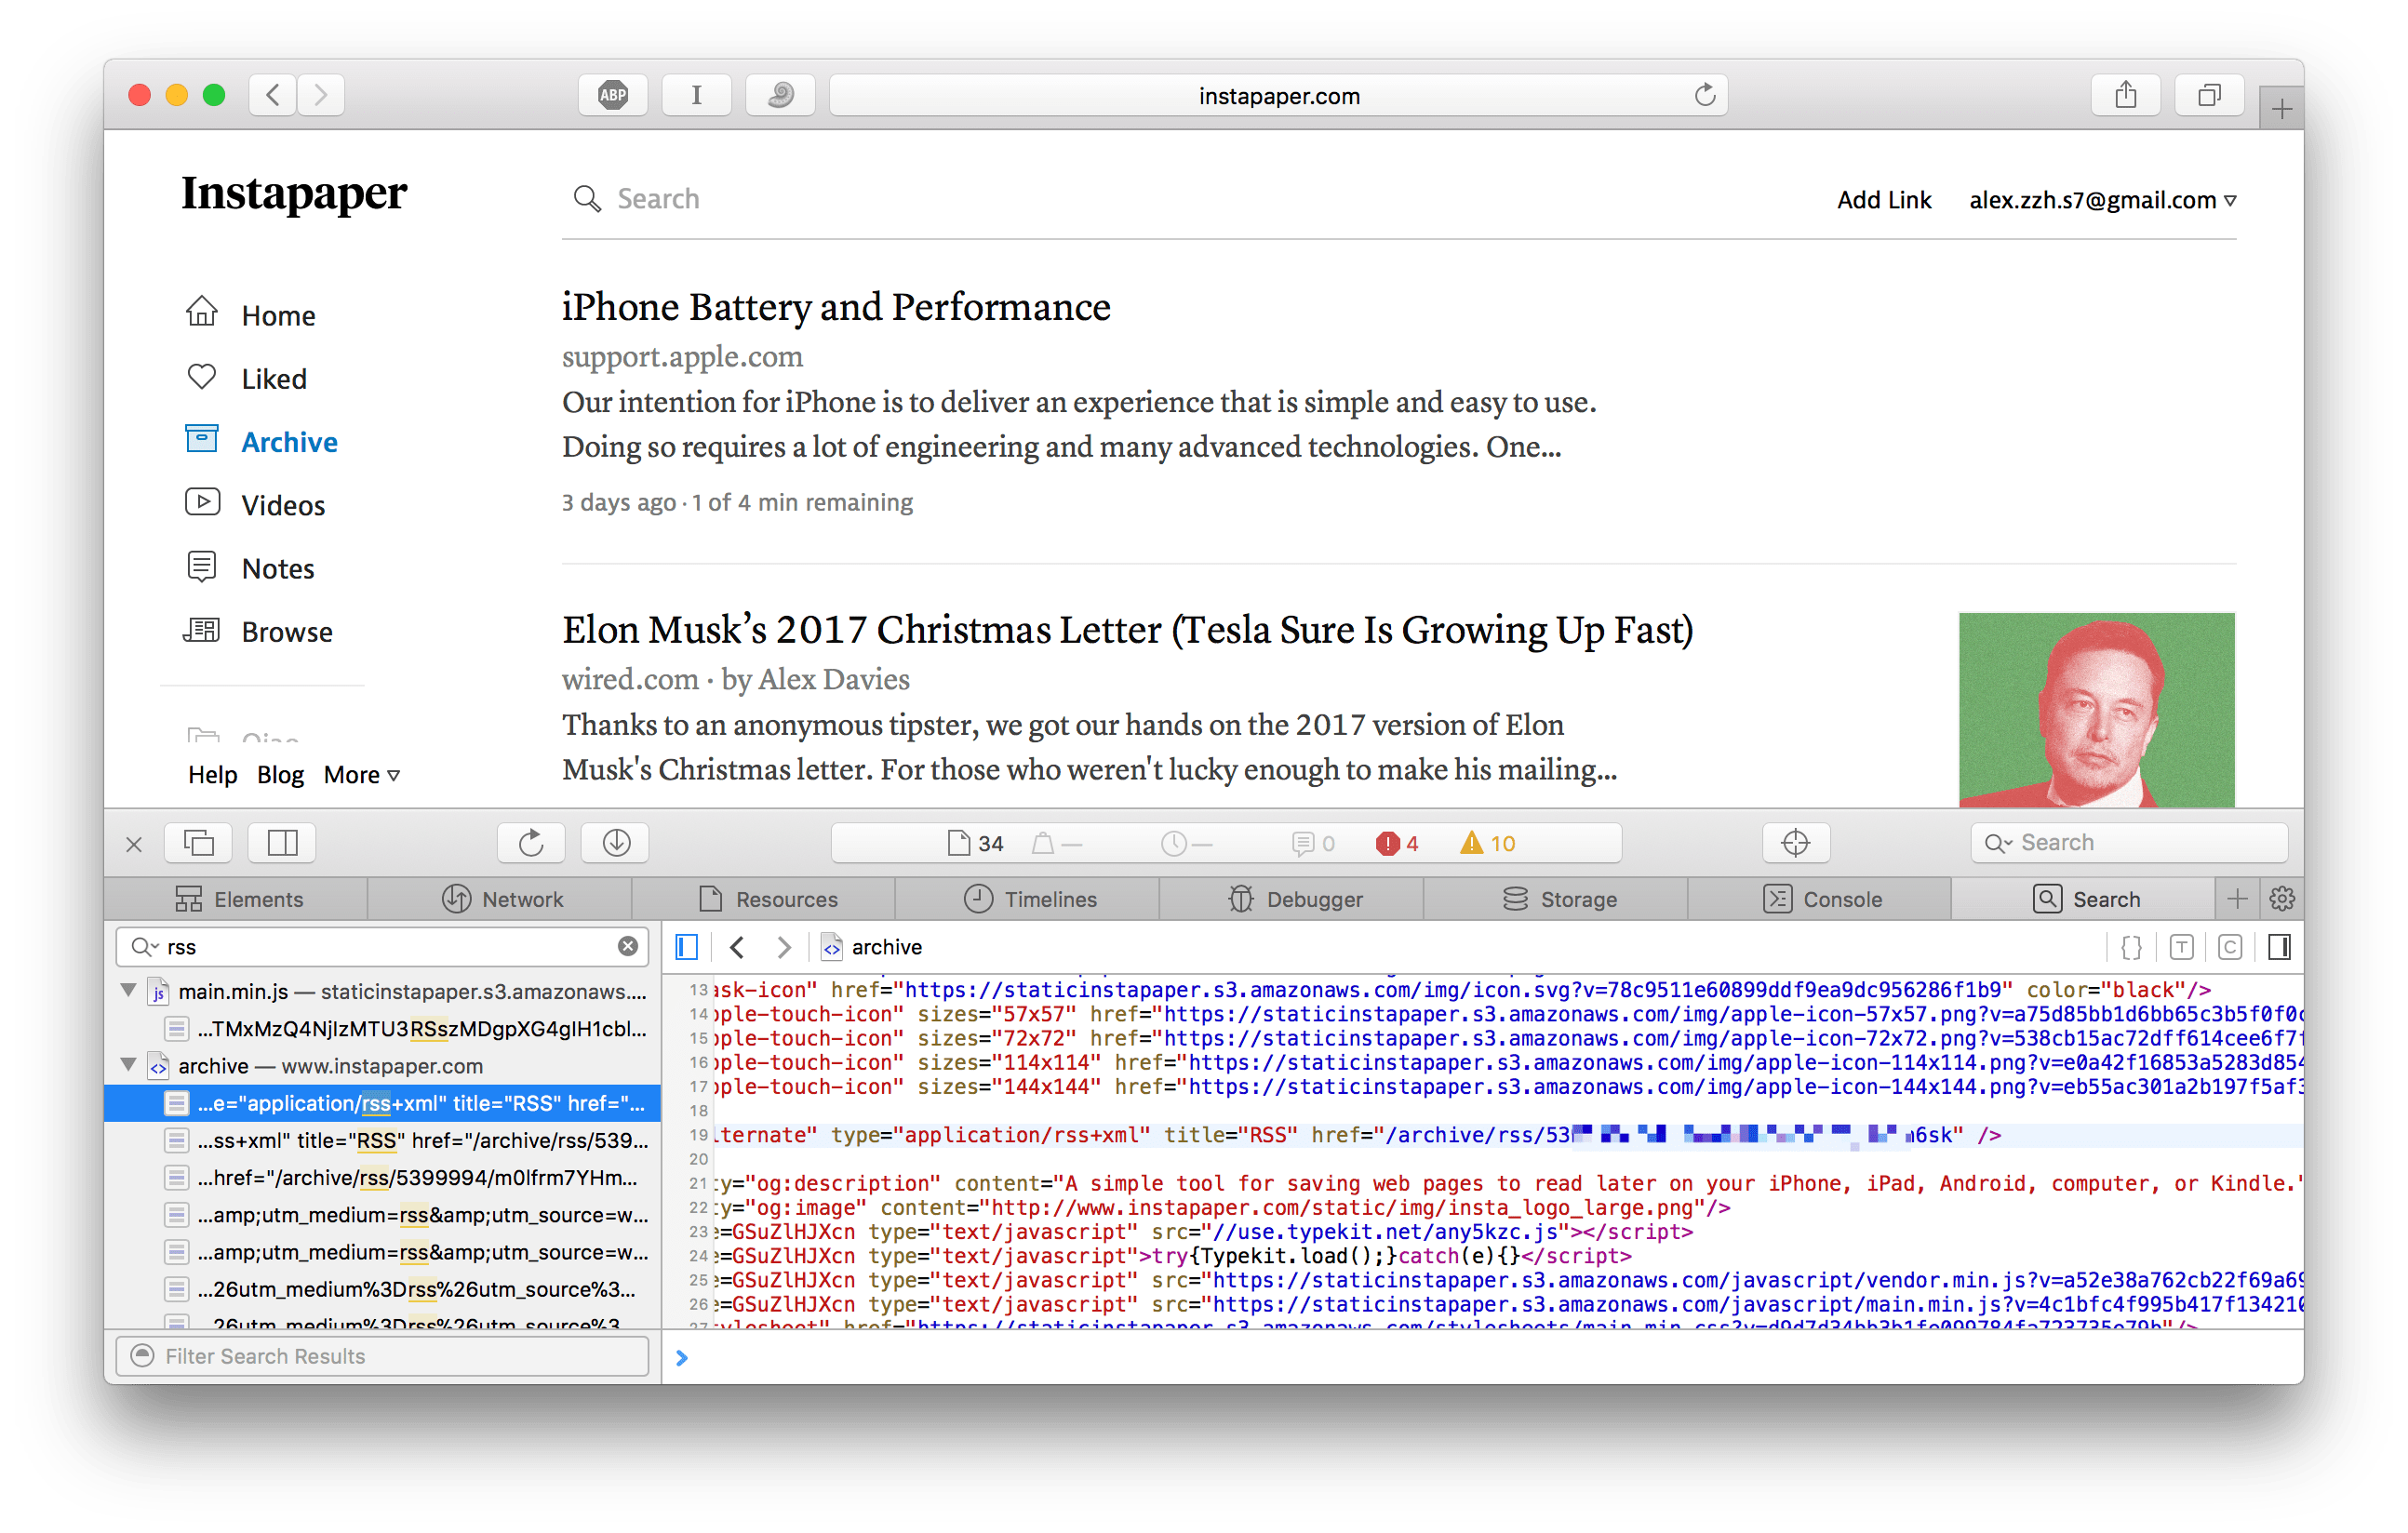Image resolution: width=2408 pixels, height=1533 pixels.
Task: Open the account email dropdown
Action: tap(2102, 200)
